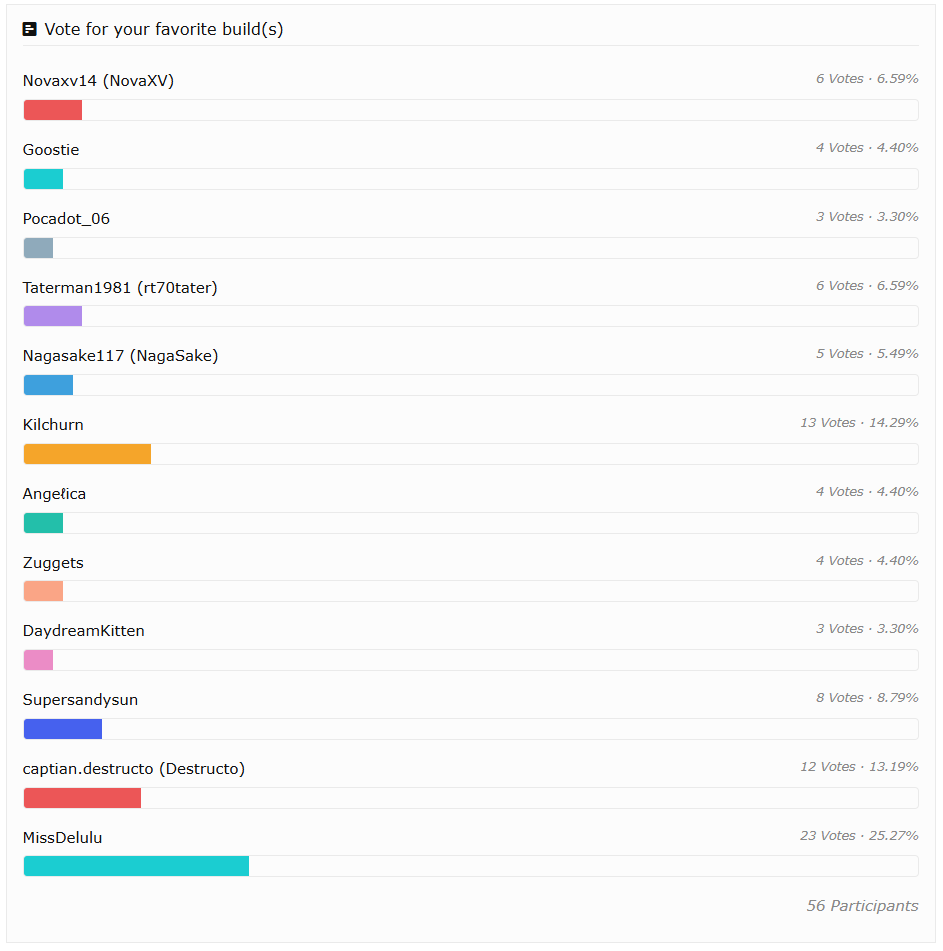Click the Goostie option label
The image size is (943, 951).
point(51,150)
